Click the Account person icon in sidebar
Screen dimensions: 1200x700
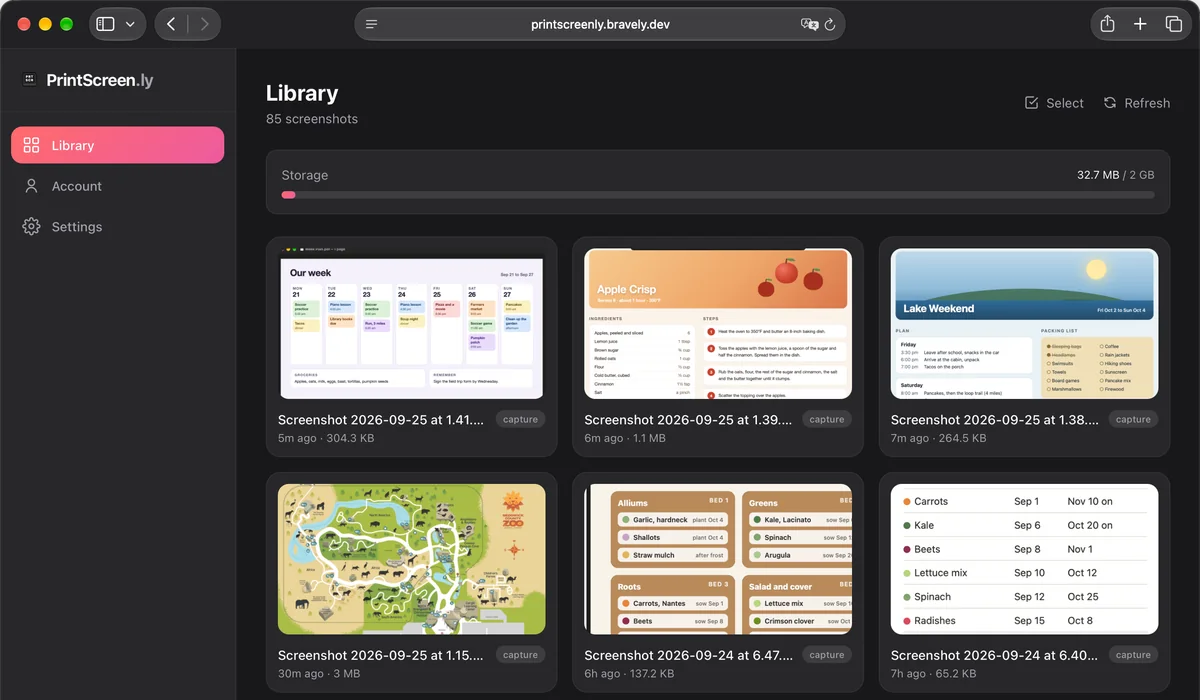point(31,186)
